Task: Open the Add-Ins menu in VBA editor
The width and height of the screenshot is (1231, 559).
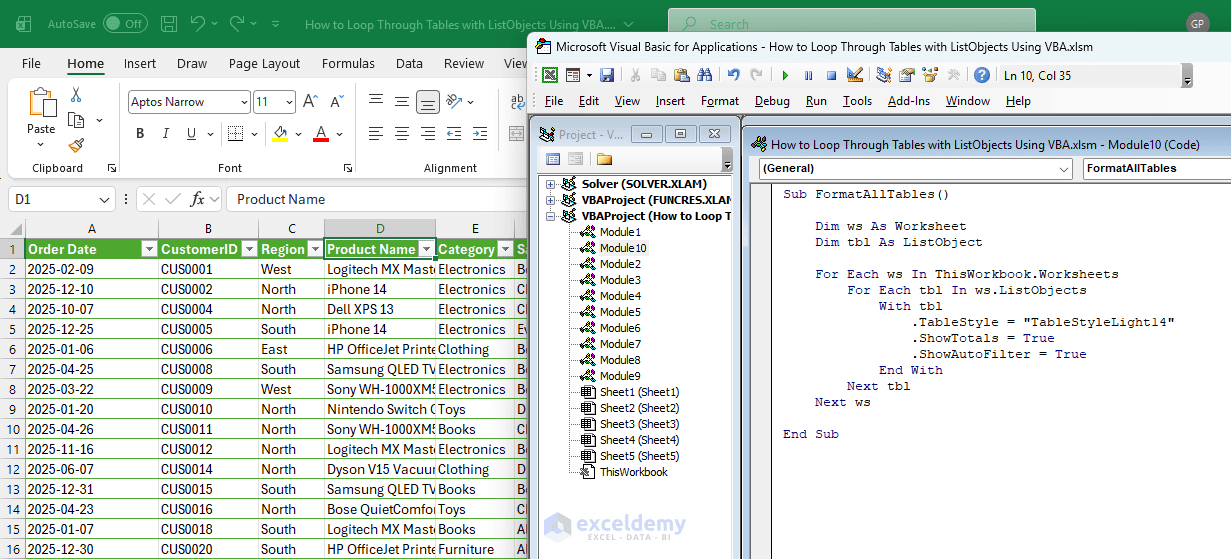Action: [x=909, y=101]
